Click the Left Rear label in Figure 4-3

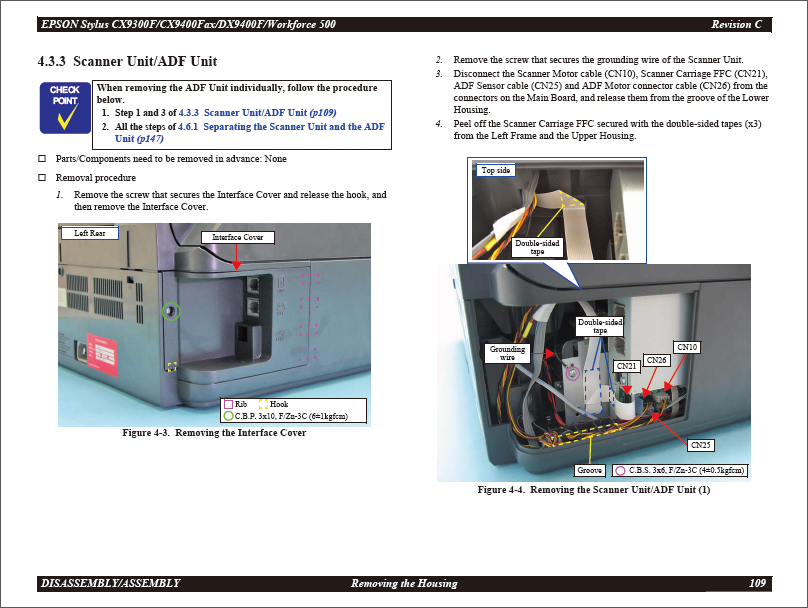tap(89, 233)
